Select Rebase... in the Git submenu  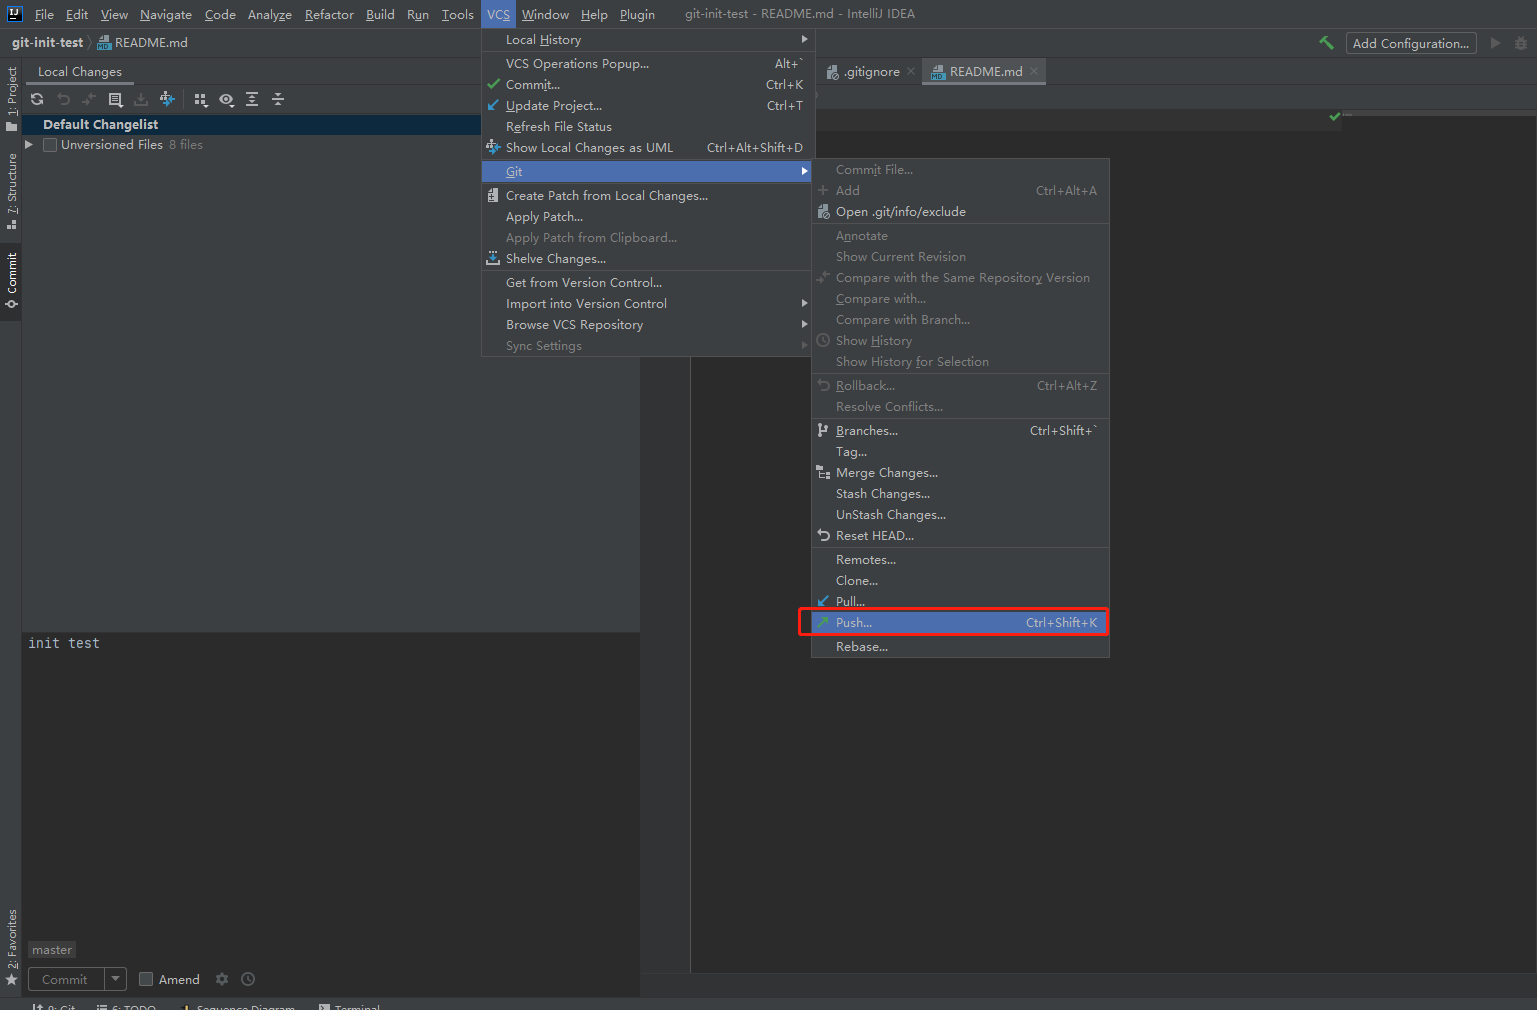(x=960, y=647)
